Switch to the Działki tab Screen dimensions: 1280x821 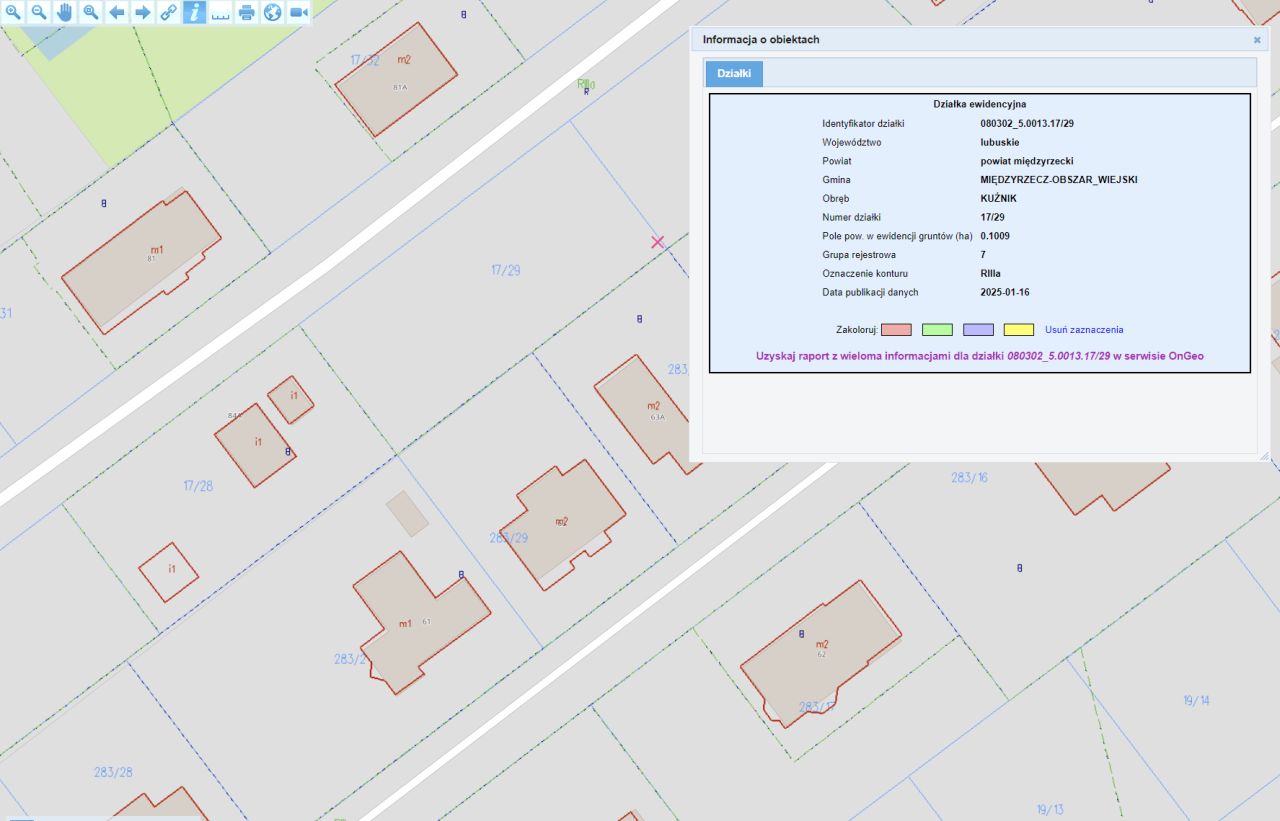coord(734,73)
